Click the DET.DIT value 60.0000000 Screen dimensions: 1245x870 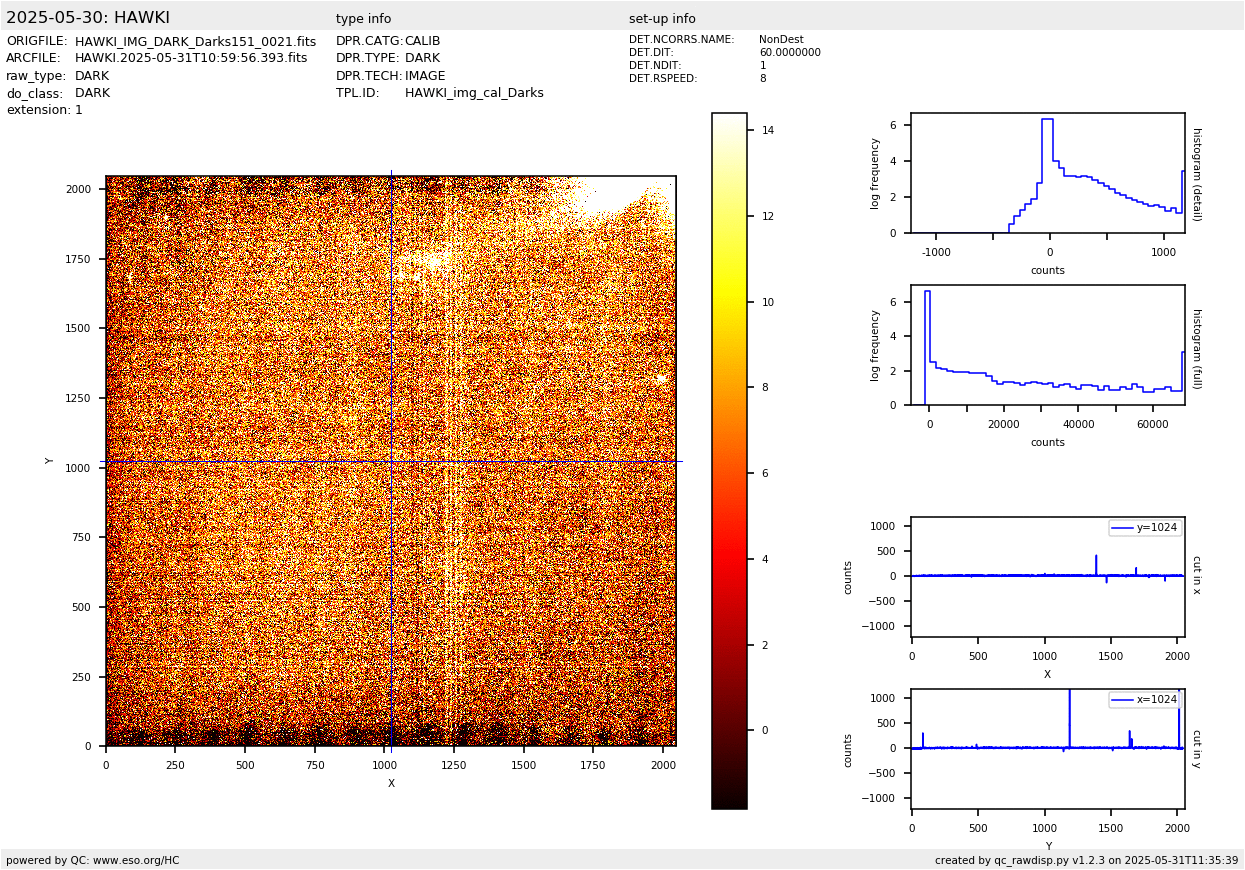[789, 53]
